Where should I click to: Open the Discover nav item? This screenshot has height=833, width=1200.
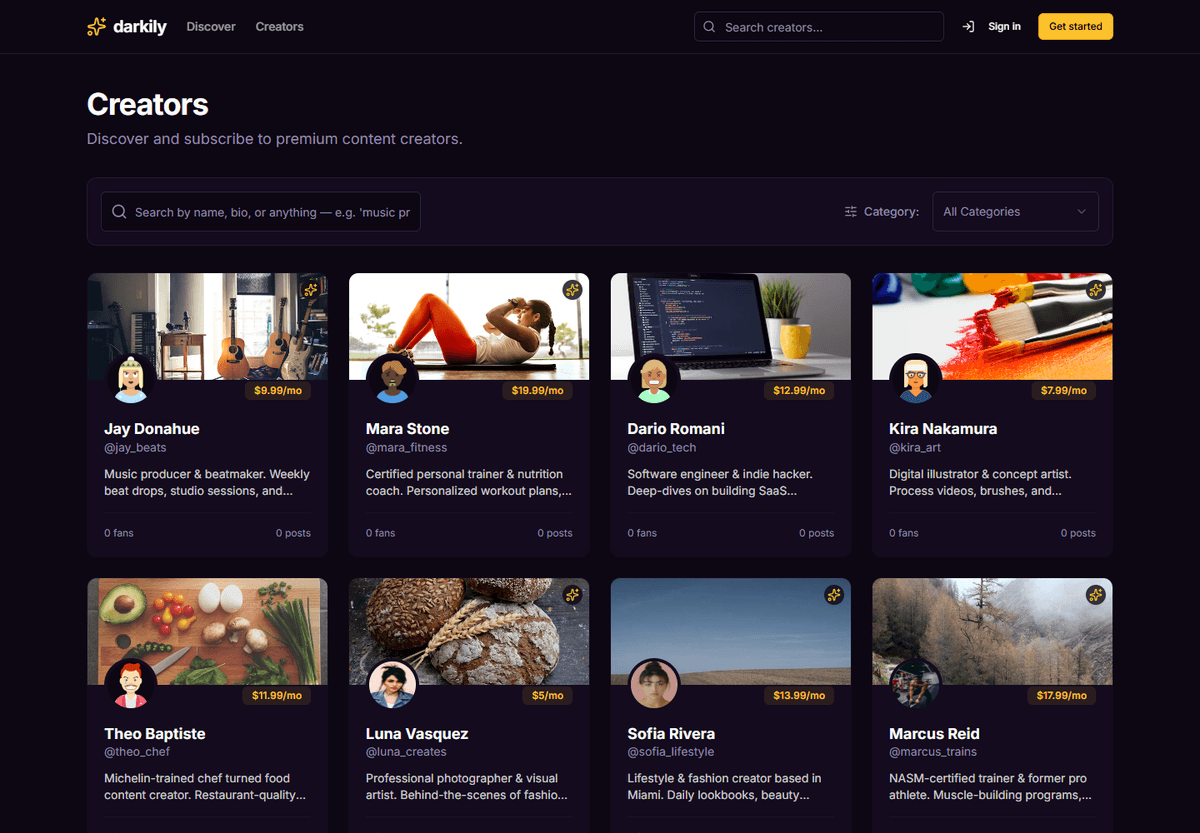coord(211,27)
